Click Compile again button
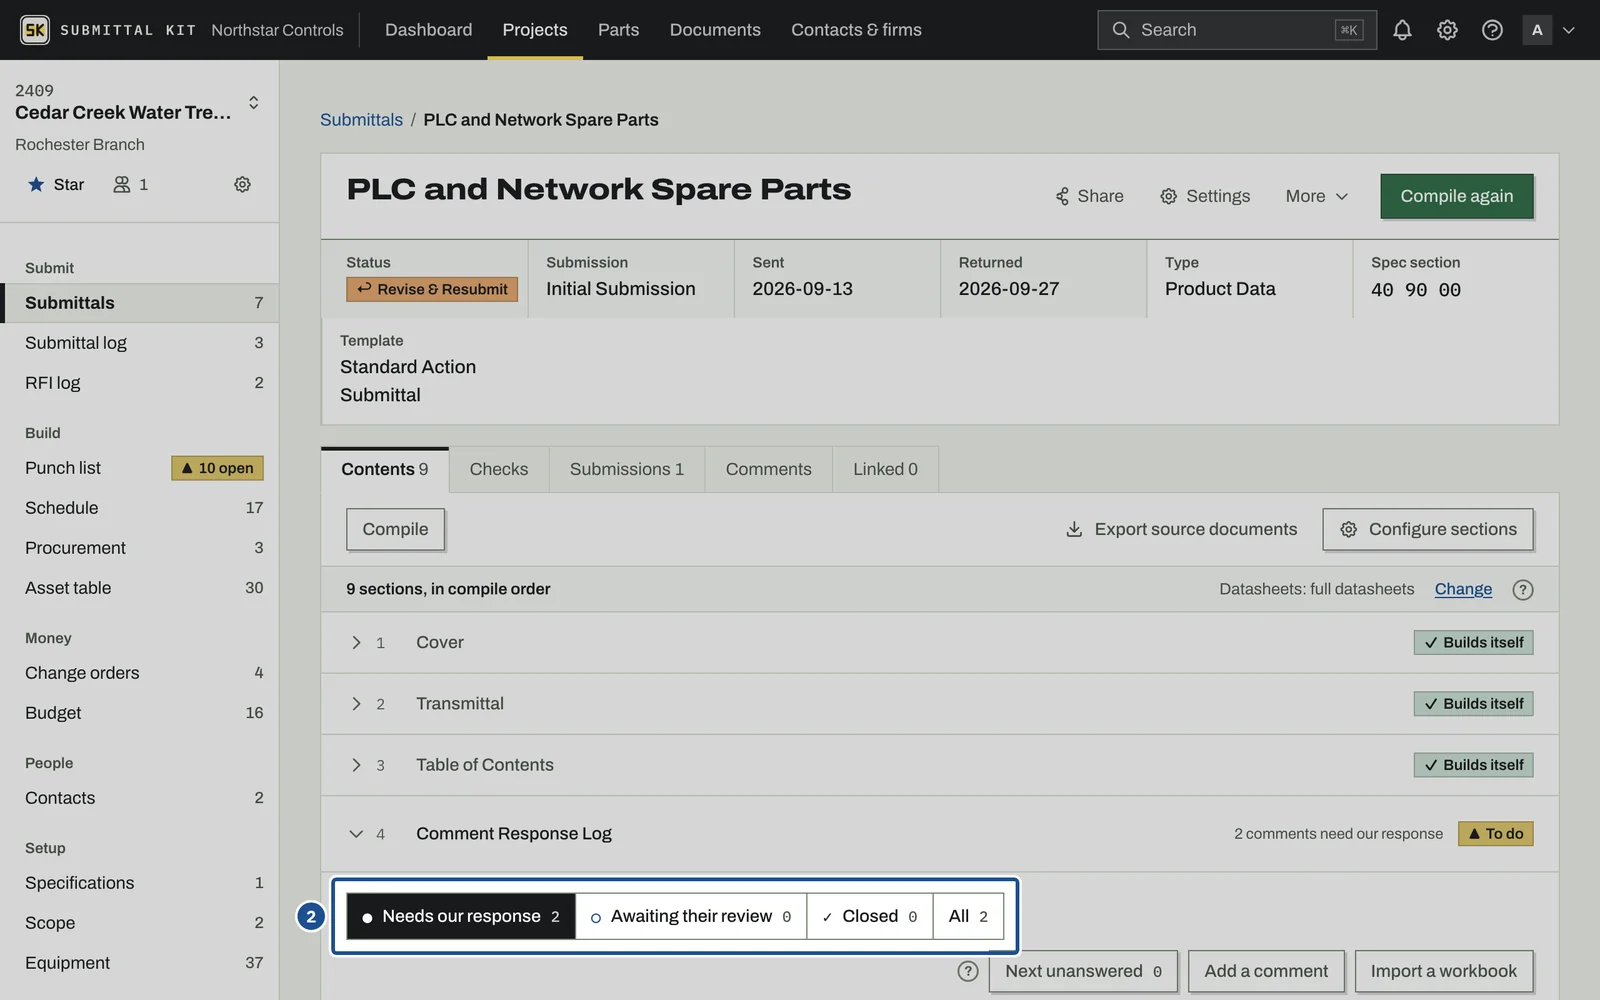The width and height of the screenshot is (1600, 1000). [x=1457, y=196]
